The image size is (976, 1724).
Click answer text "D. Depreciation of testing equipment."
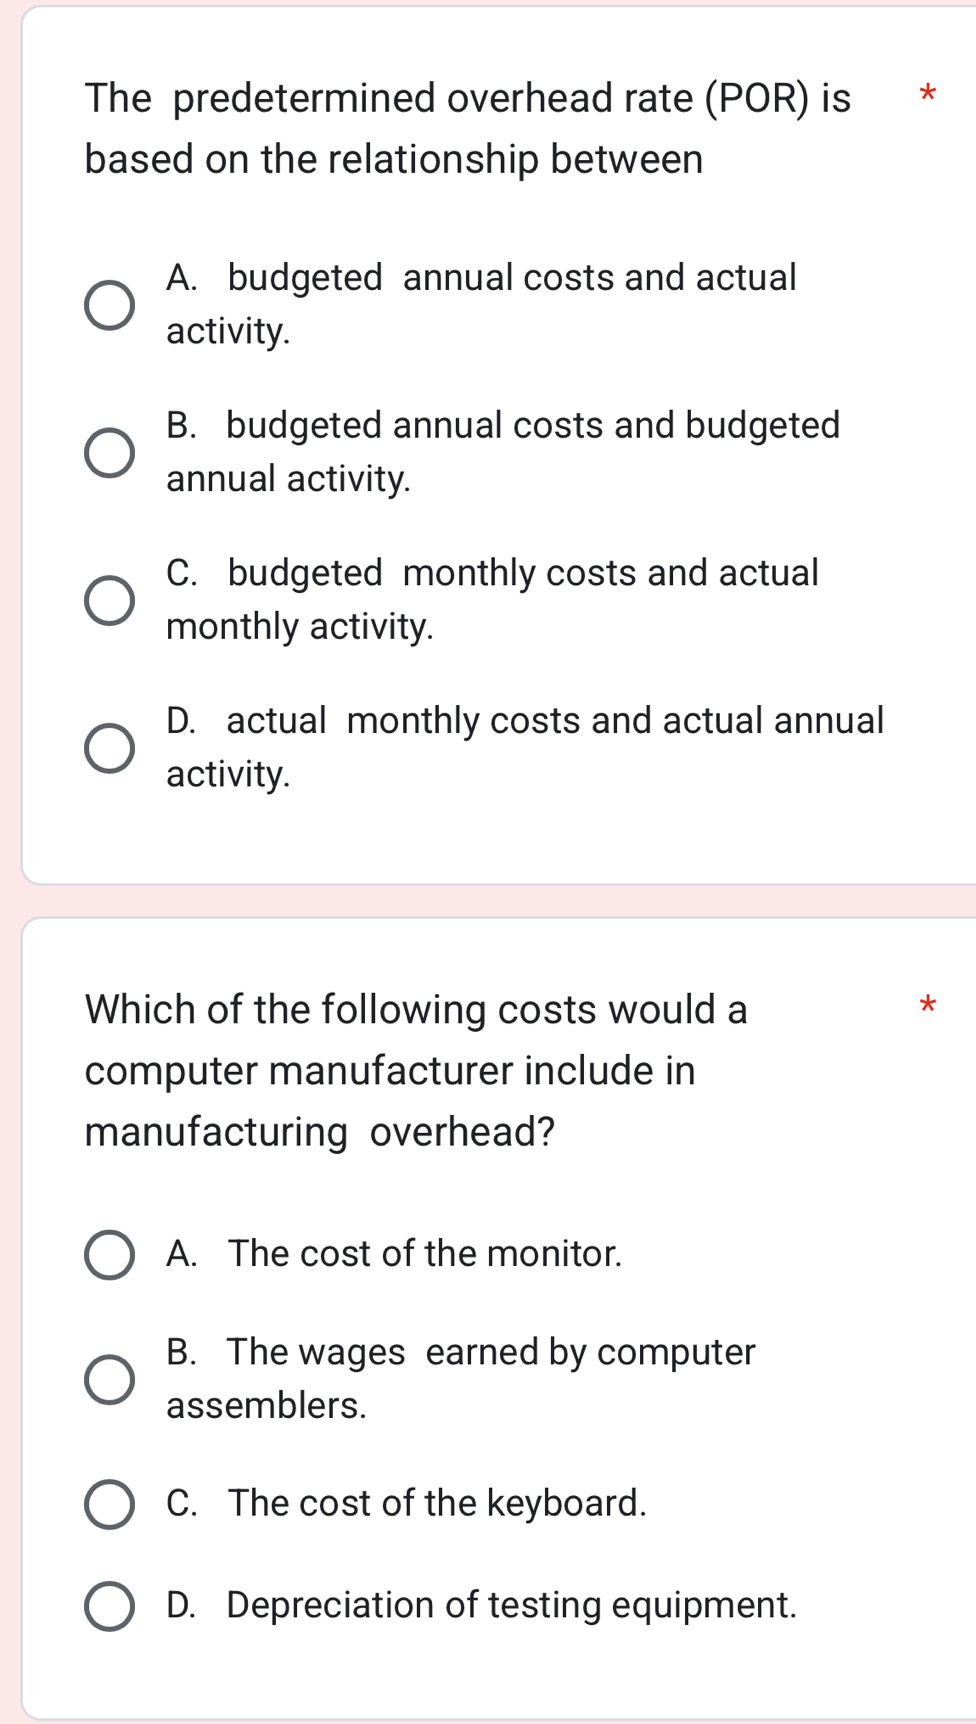pyautogui.click(x=481, y=1605)
